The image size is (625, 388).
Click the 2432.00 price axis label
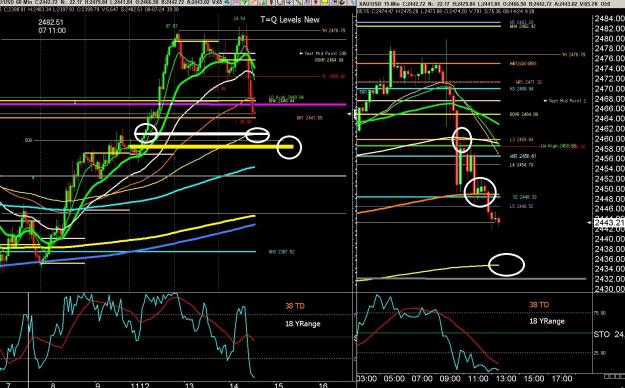pyautogui.click(x=609, y=279)
